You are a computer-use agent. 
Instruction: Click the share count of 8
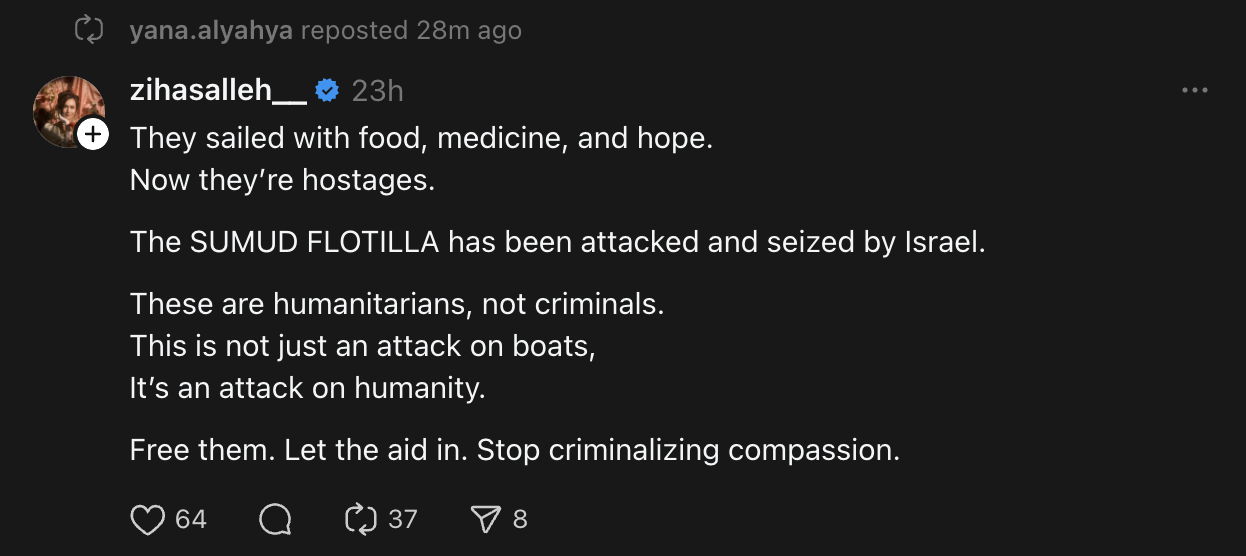point(520,519)
